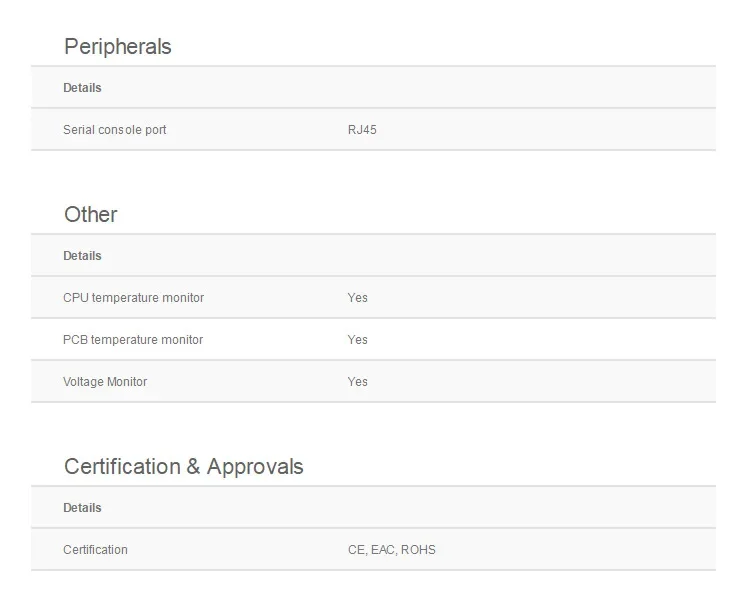Click the ROHS certification value
750x614 pixels.
[418, 550]
